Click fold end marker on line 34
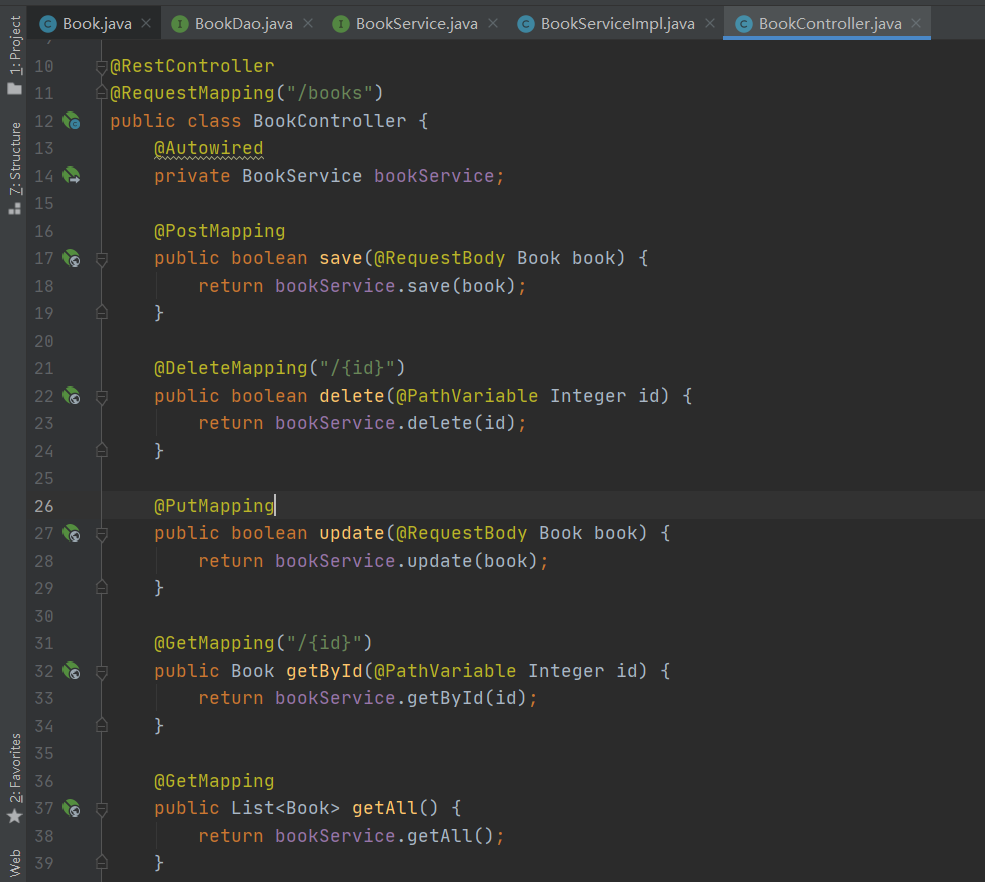This screenshot has width=985, height=882. click(101, 726)
